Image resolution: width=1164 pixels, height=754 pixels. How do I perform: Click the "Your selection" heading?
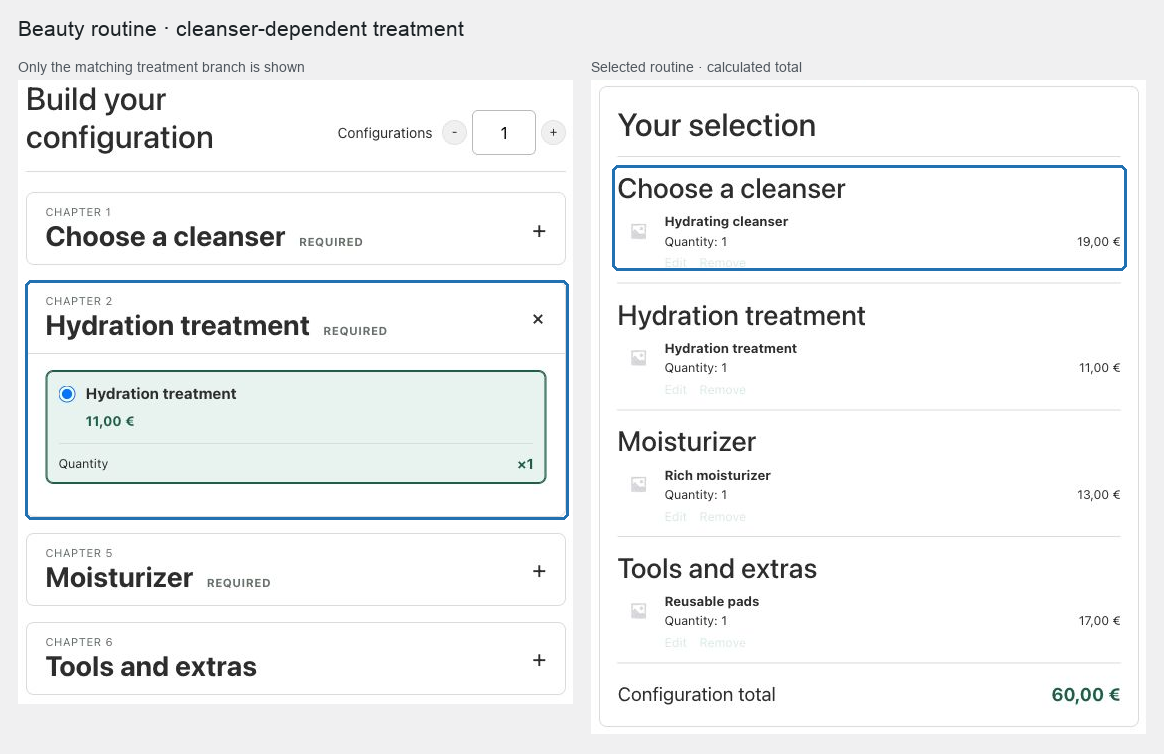716,125
